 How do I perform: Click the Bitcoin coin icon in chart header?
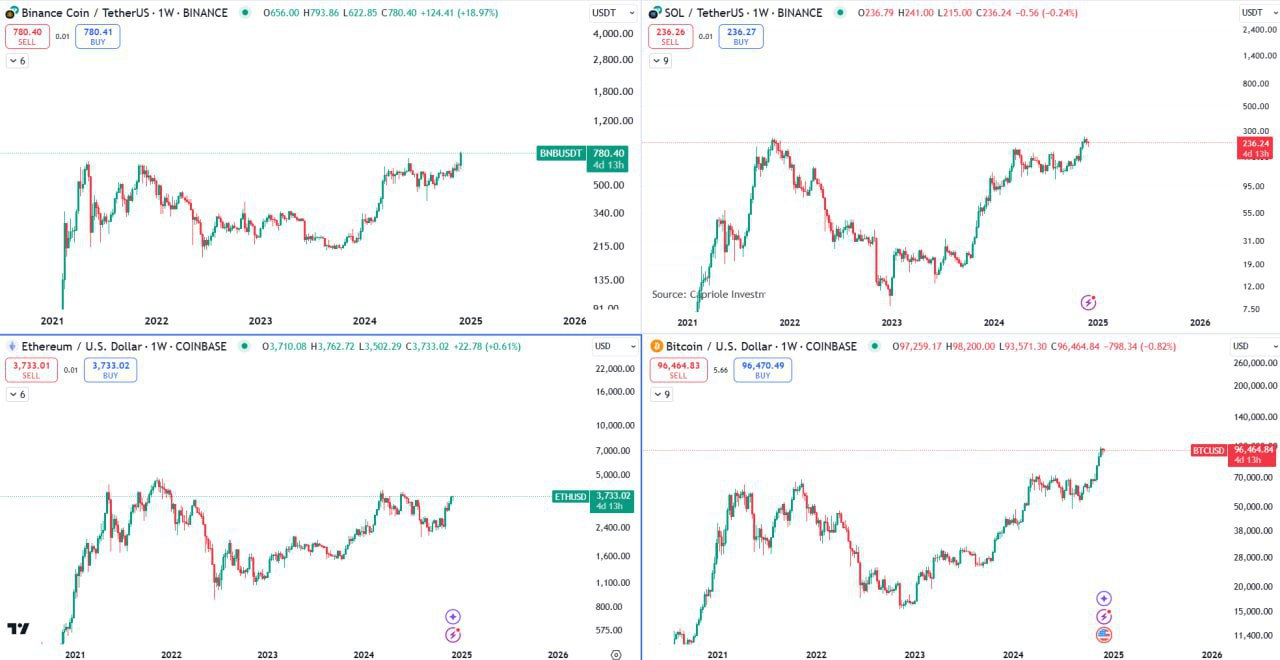click(655, 346)
